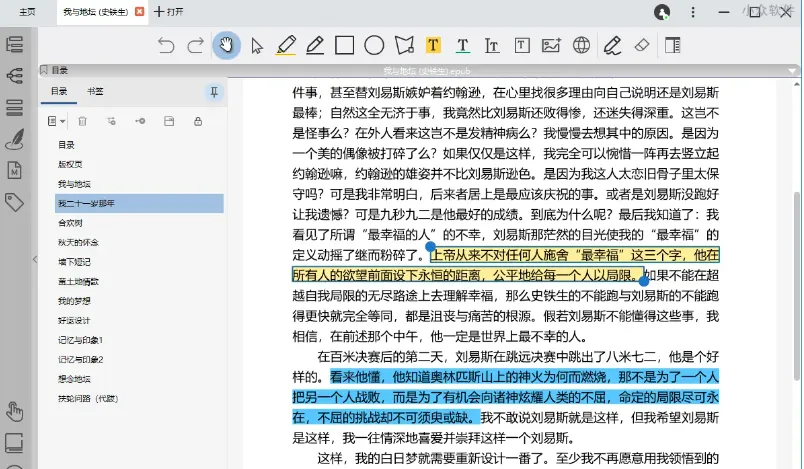Close the 我与地坛 document tab
Screen dimensions: 804x469
pos(139,12)
